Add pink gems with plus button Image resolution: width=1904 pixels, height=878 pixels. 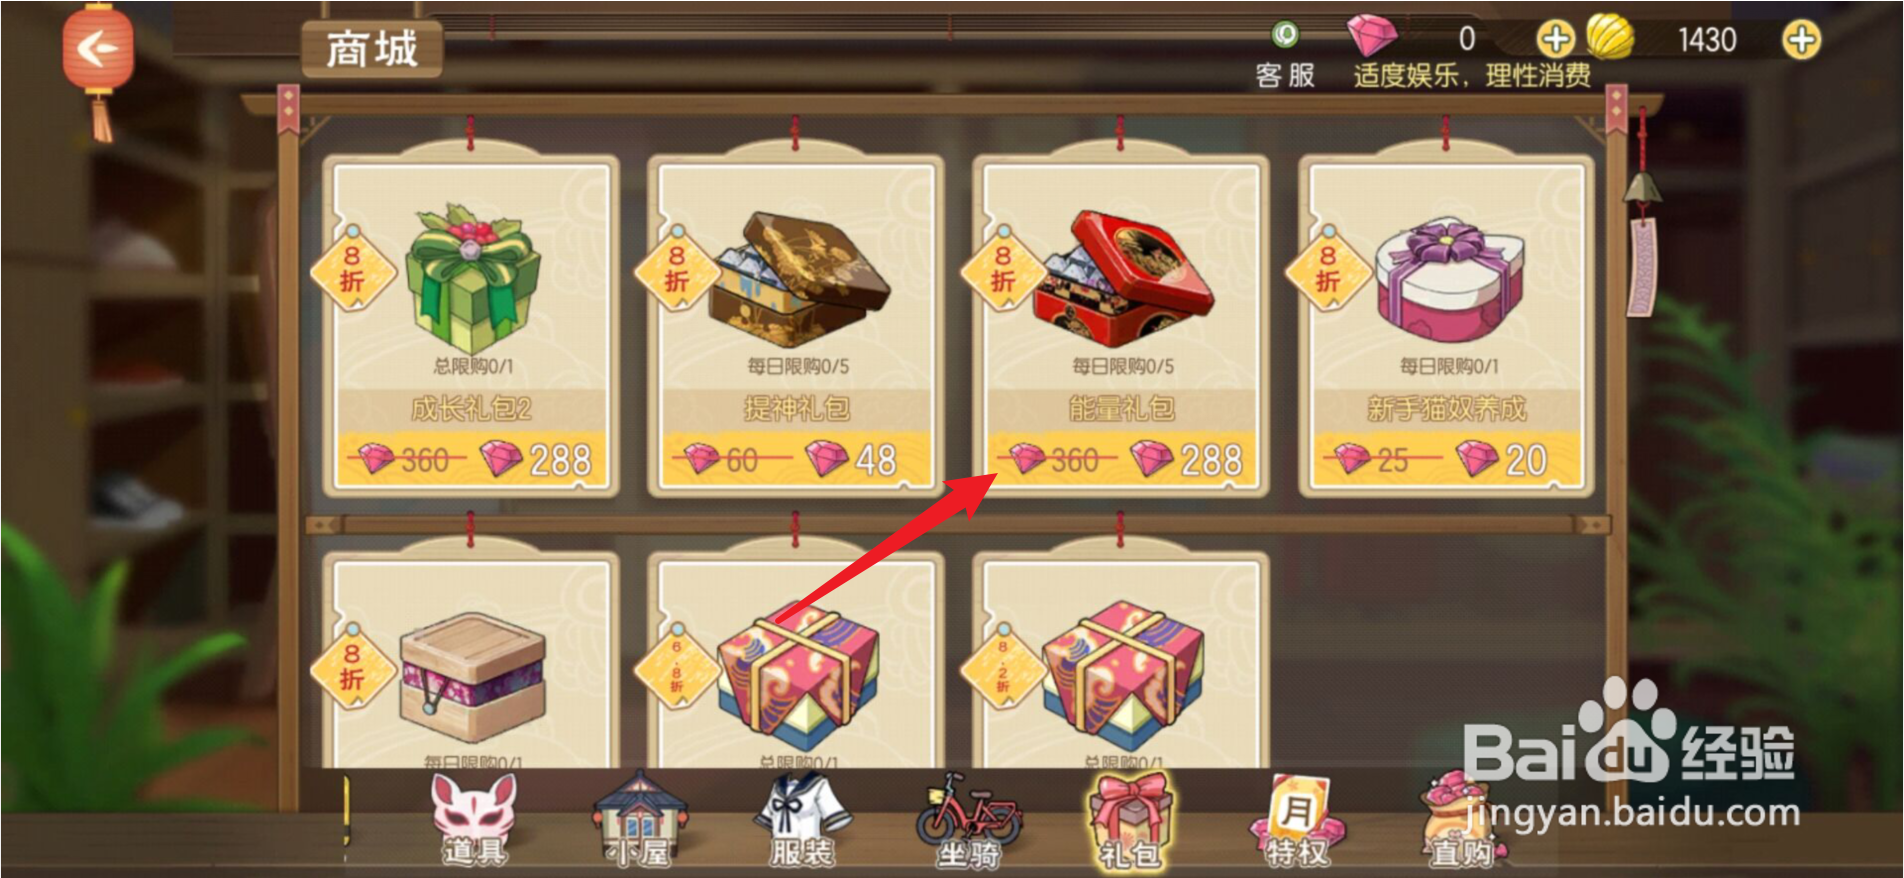tap(1554, 40)
